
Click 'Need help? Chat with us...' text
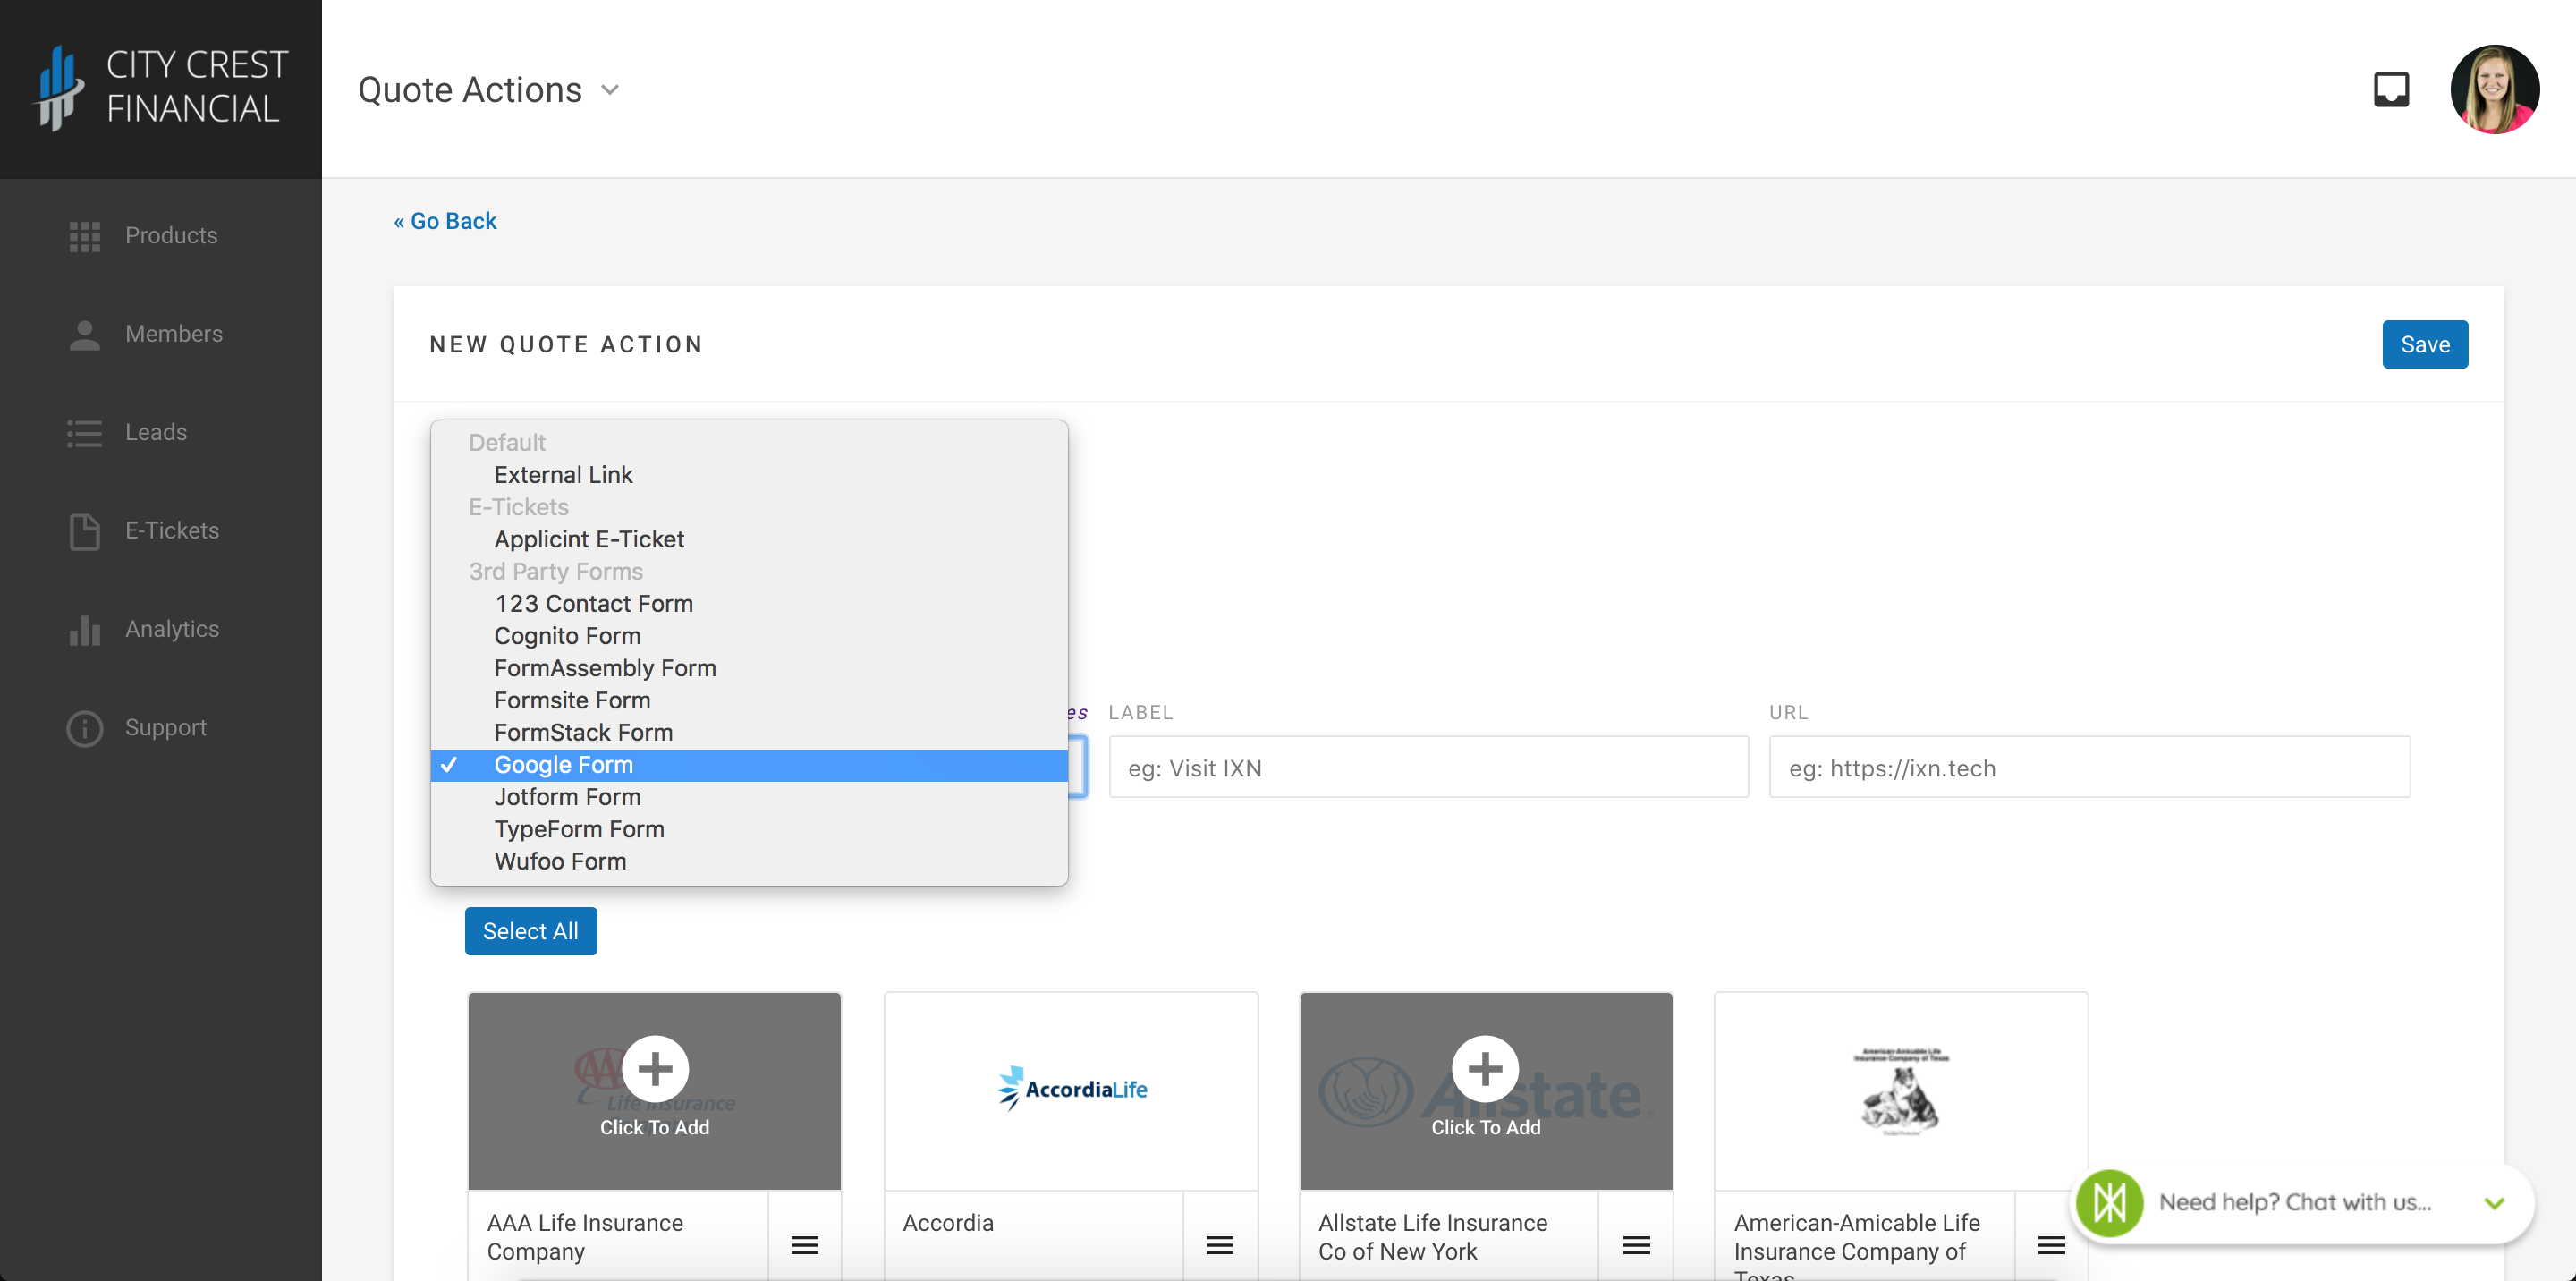[2295, 1202]
